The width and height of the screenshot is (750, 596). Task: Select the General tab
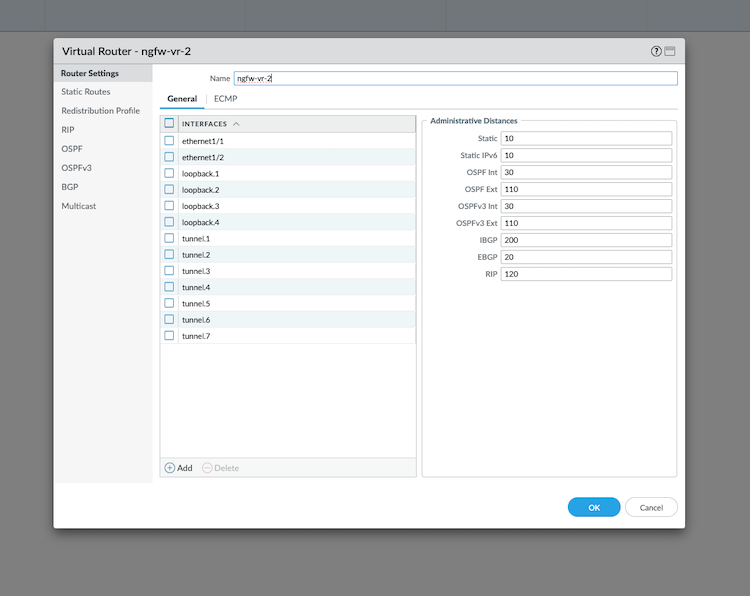point(182,99)
